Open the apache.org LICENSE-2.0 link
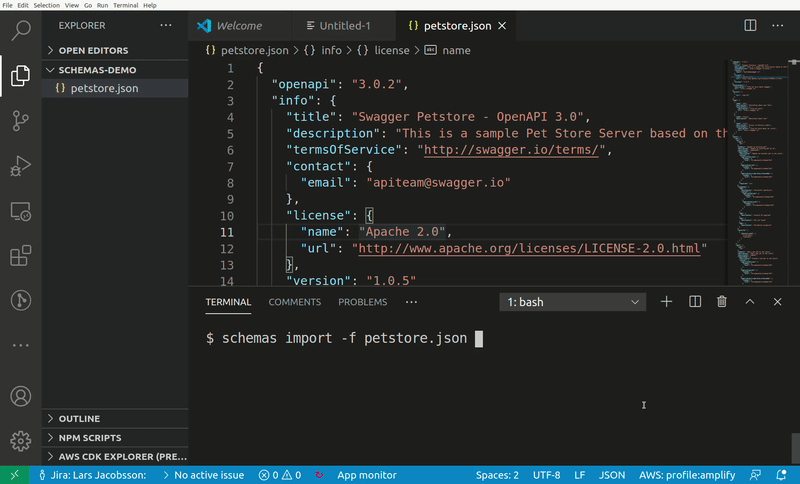The height and width of the screenshot is (484, 800). [x=530, y=248]
